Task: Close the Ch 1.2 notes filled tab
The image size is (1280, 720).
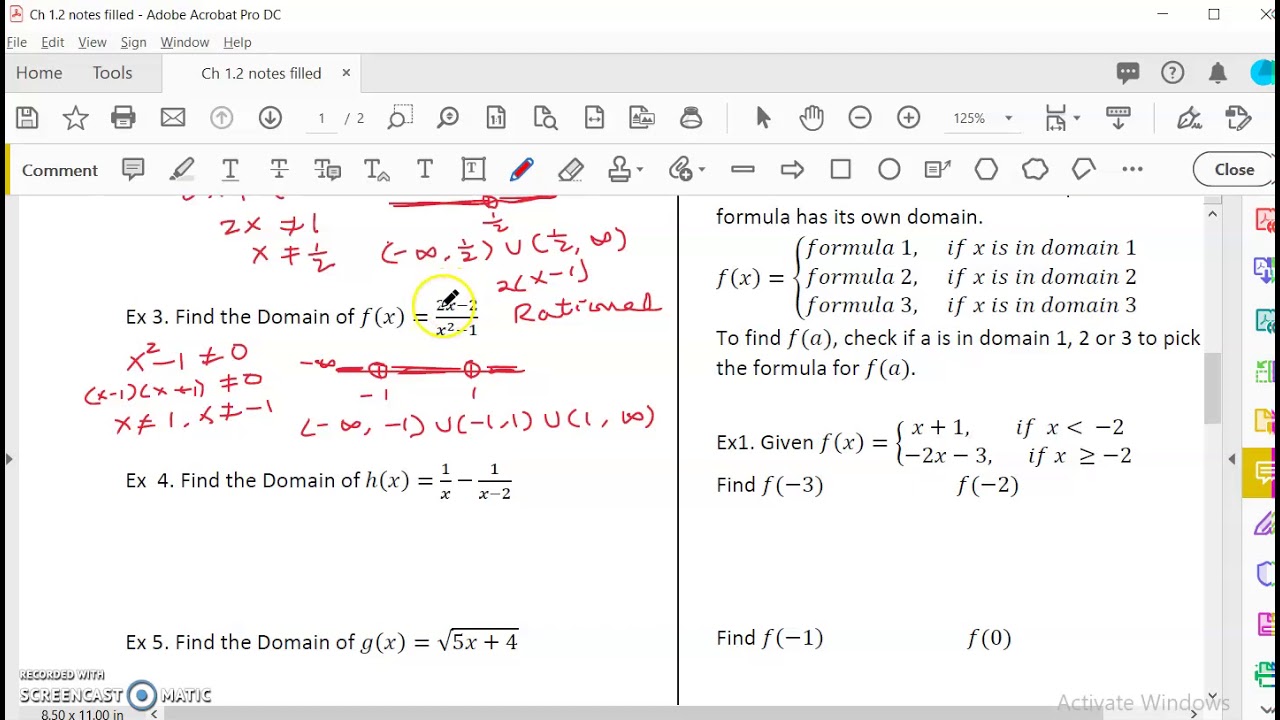Action: [346, 73]
